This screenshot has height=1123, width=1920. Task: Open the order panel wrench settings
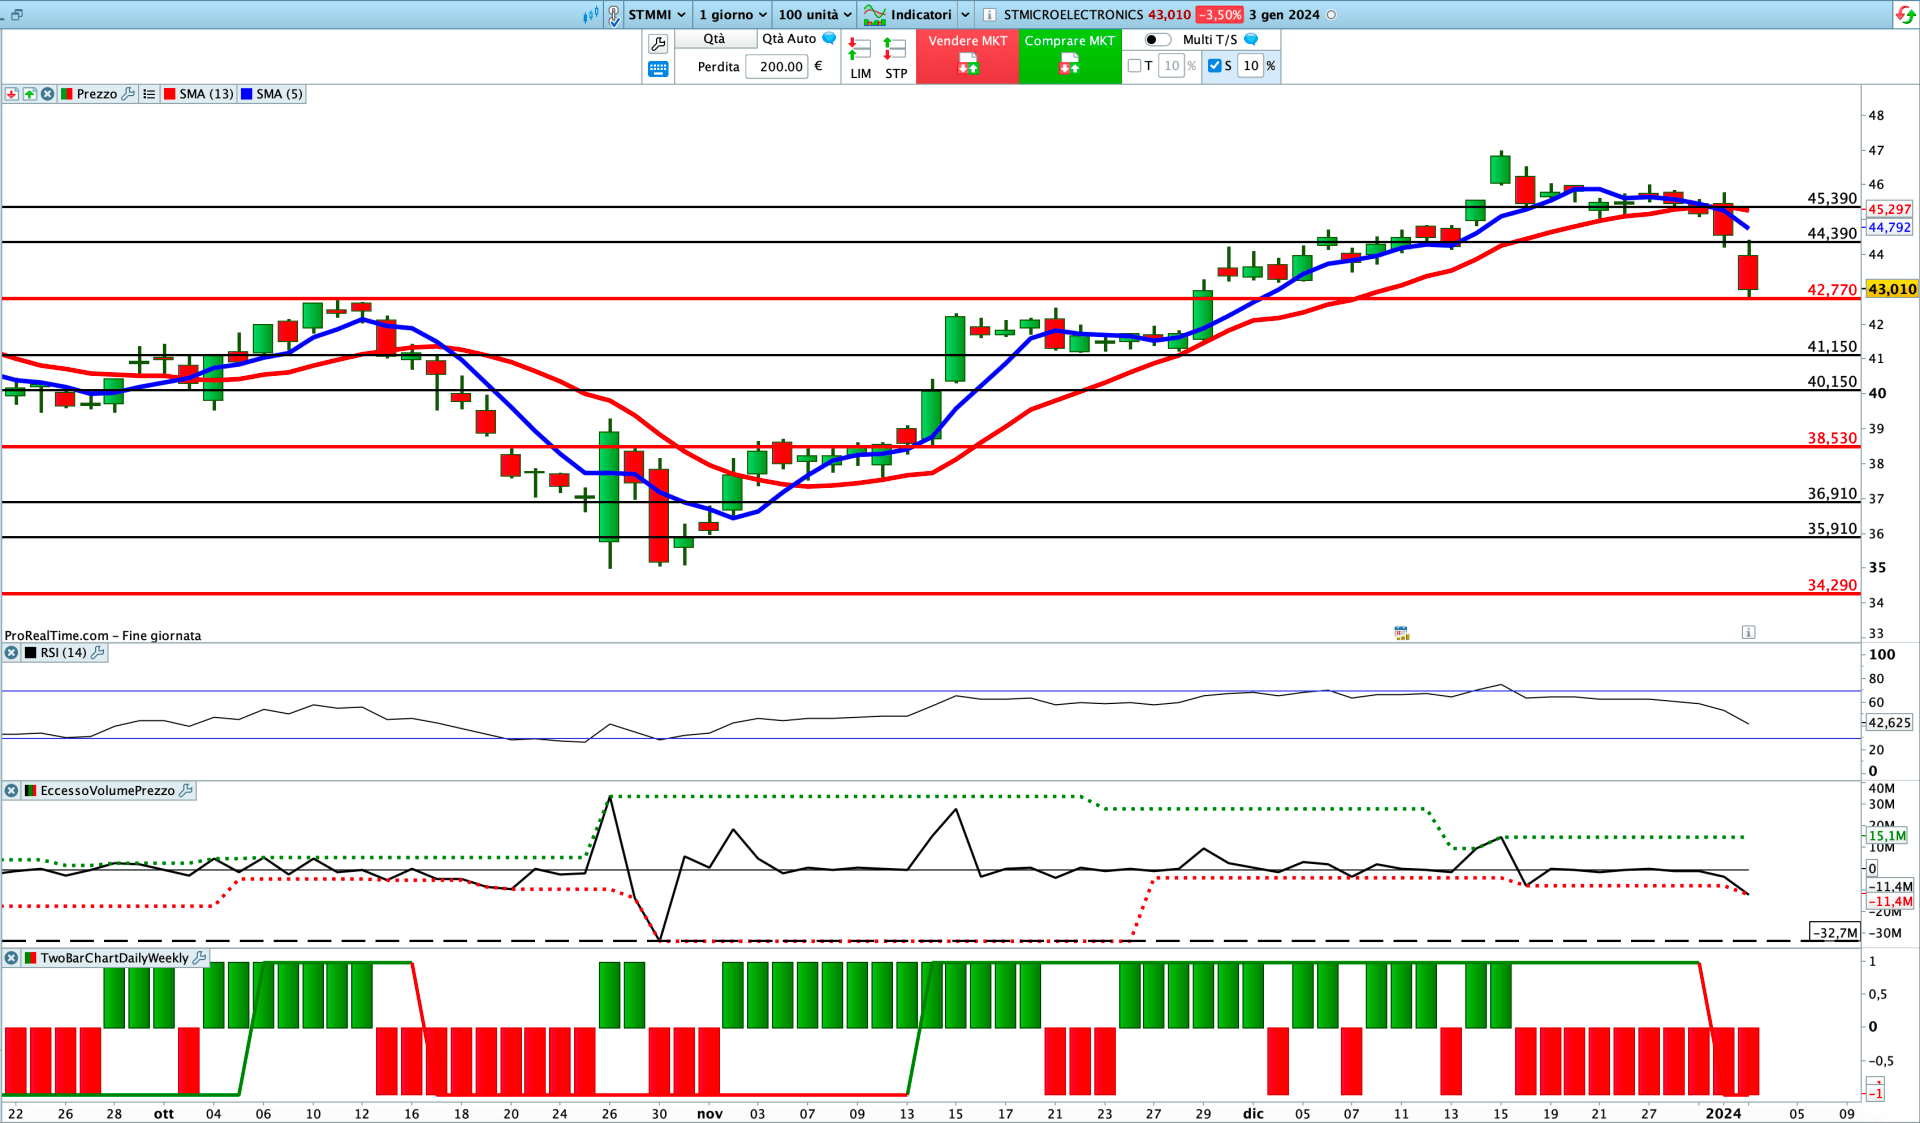[x=658, y=43]
